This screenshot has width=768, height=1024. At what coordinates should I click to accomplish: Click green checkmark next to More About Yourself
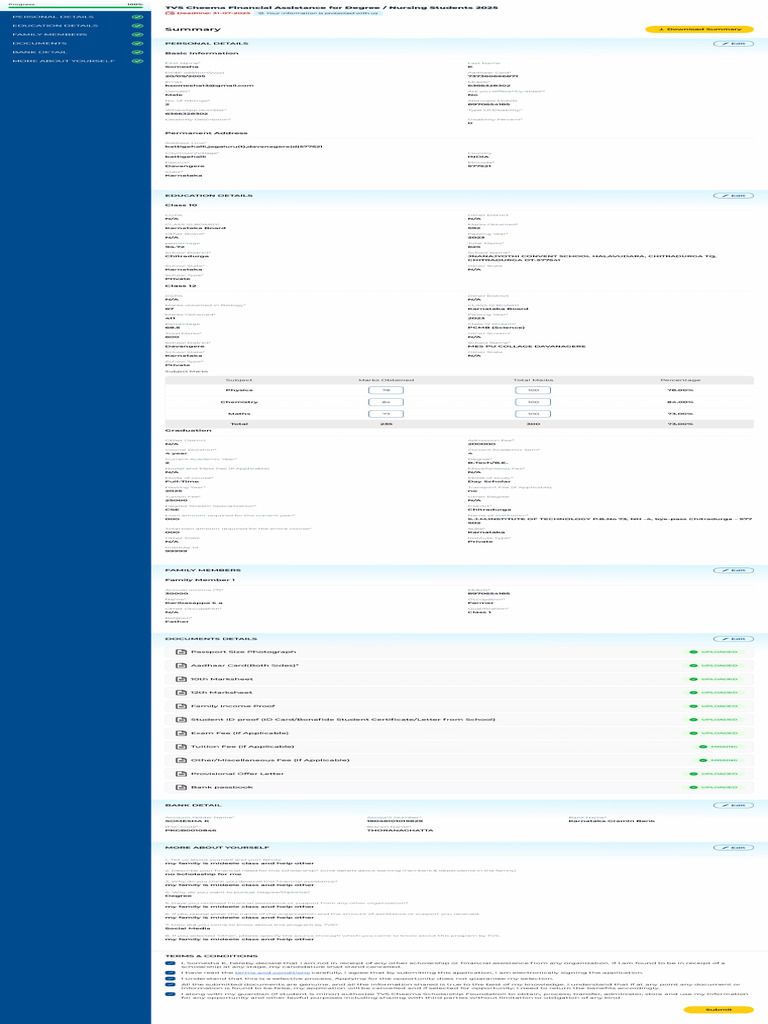click(137, 61)
